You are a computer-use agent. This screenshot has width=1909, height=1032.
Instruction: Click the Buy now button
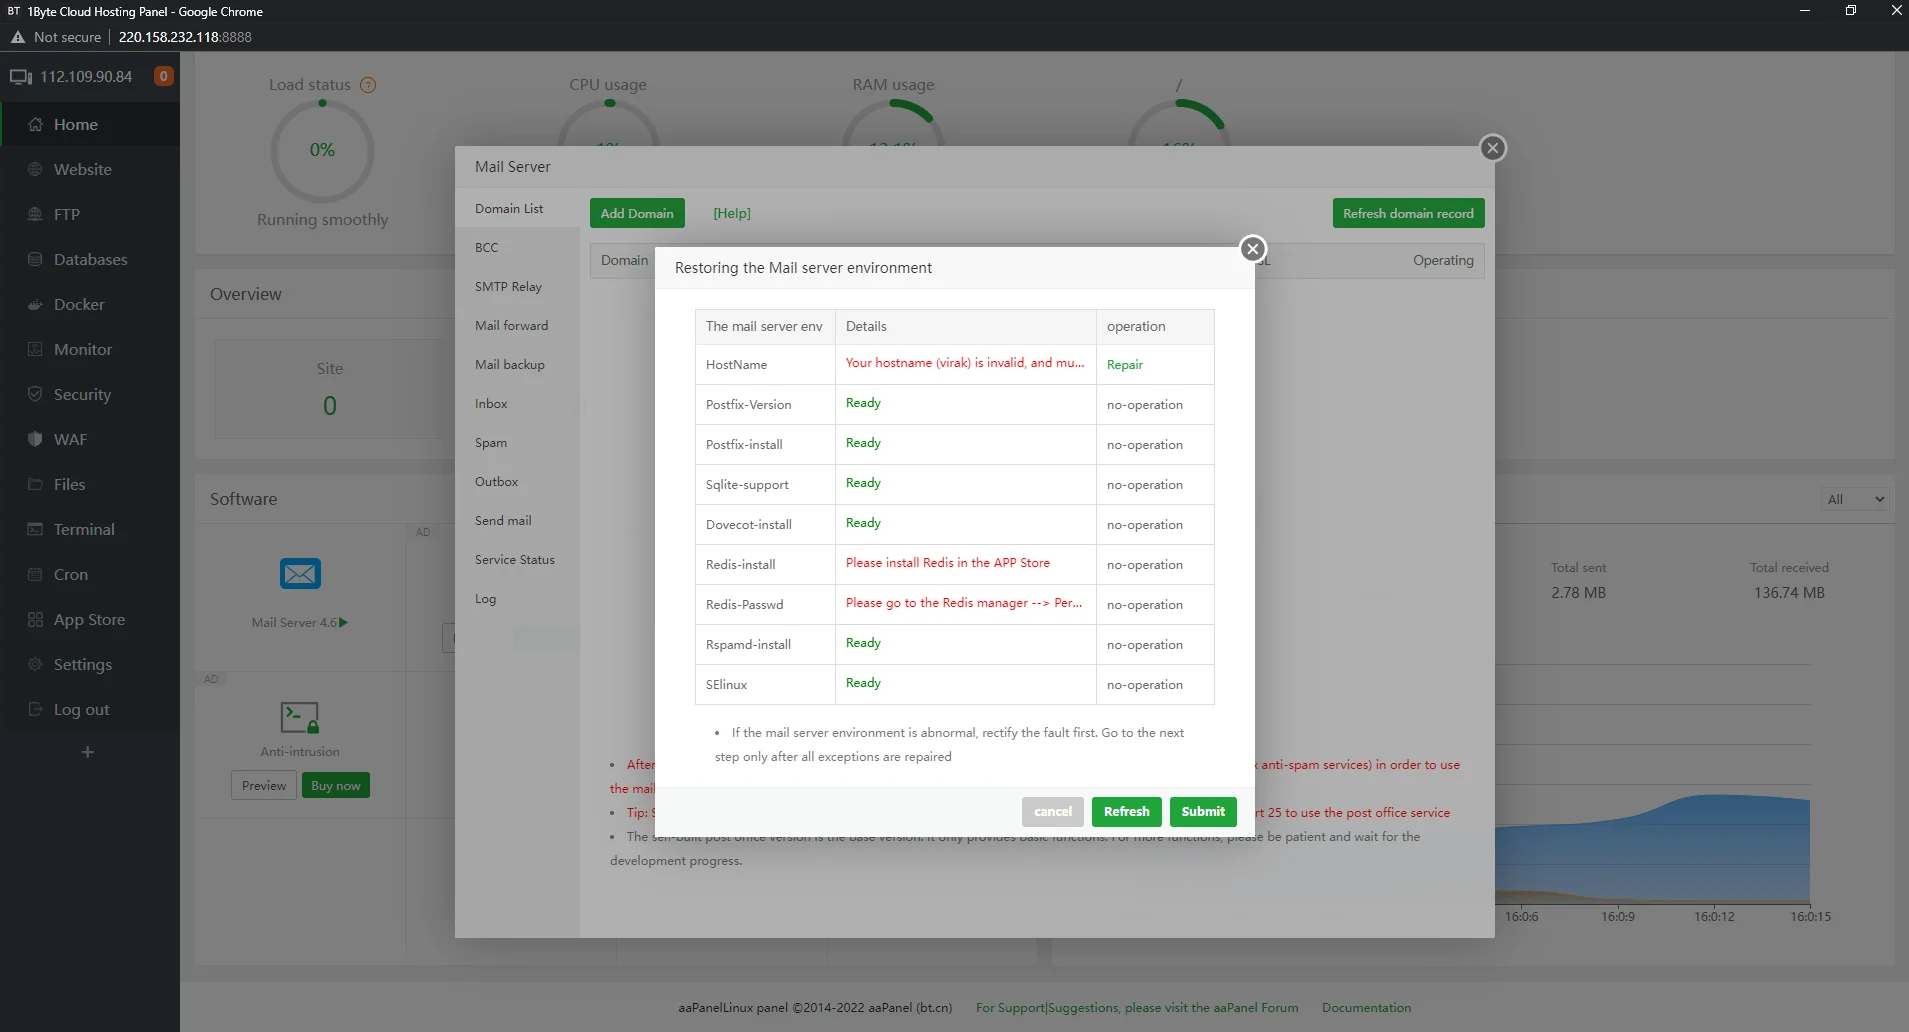tap(336, 785)
